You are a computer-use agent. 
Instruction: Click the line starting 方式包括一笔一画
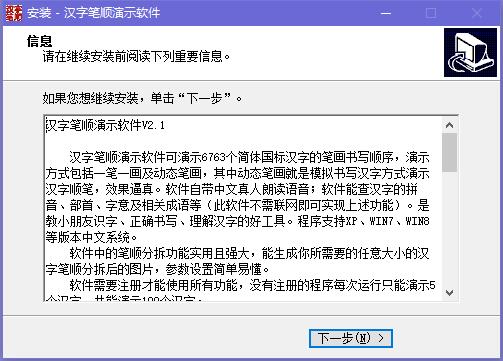pyautogui.click(x=238, y=173)
